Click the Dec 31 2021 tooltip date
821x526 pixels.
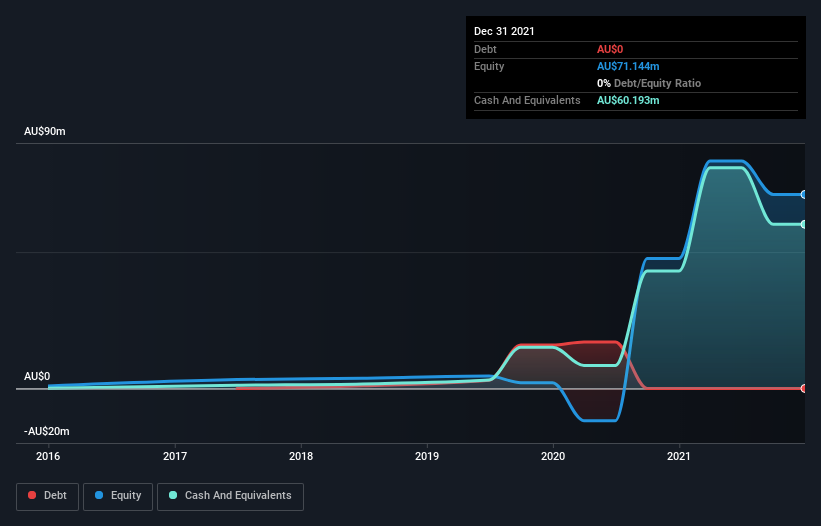[x=504, y=31]
